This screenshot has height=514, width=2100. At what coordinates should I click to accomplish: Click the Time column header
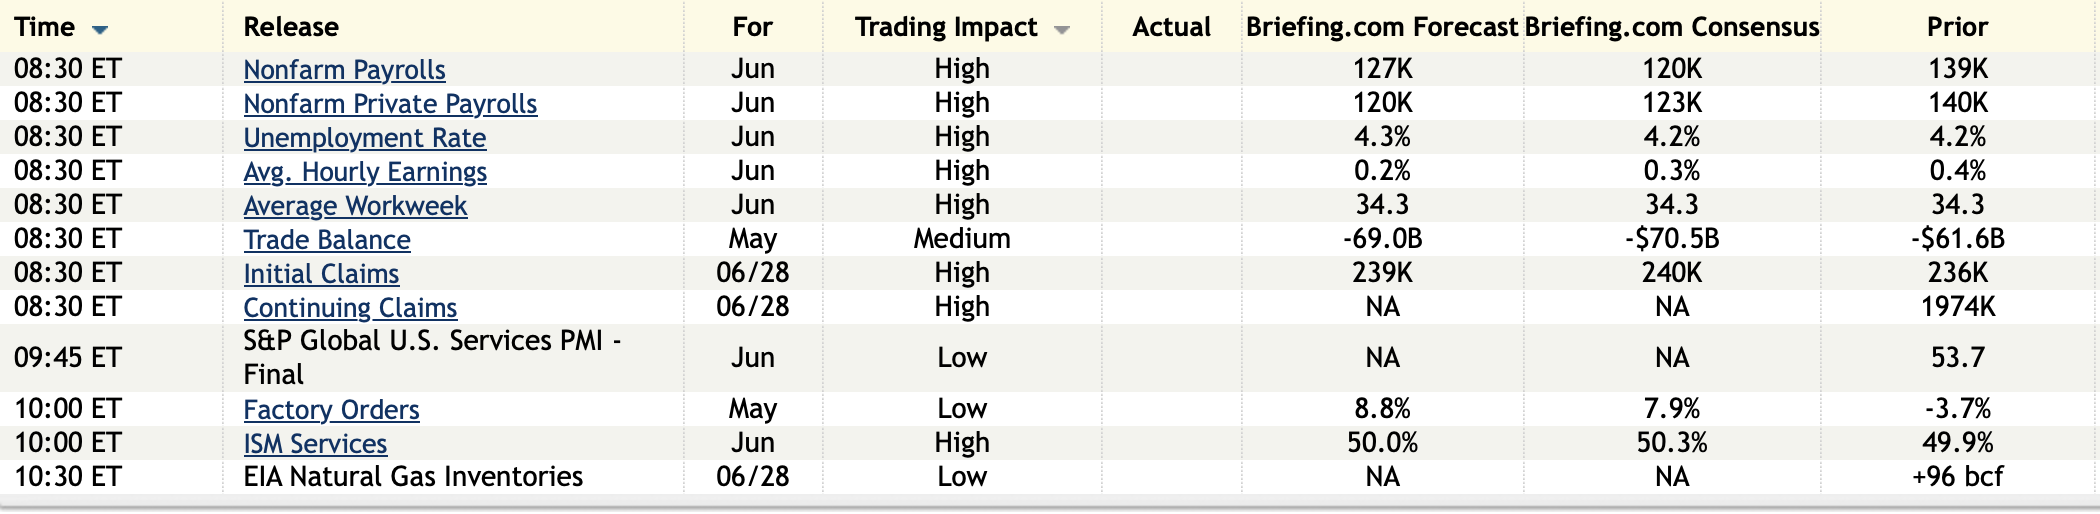click(x=45, y=27)
